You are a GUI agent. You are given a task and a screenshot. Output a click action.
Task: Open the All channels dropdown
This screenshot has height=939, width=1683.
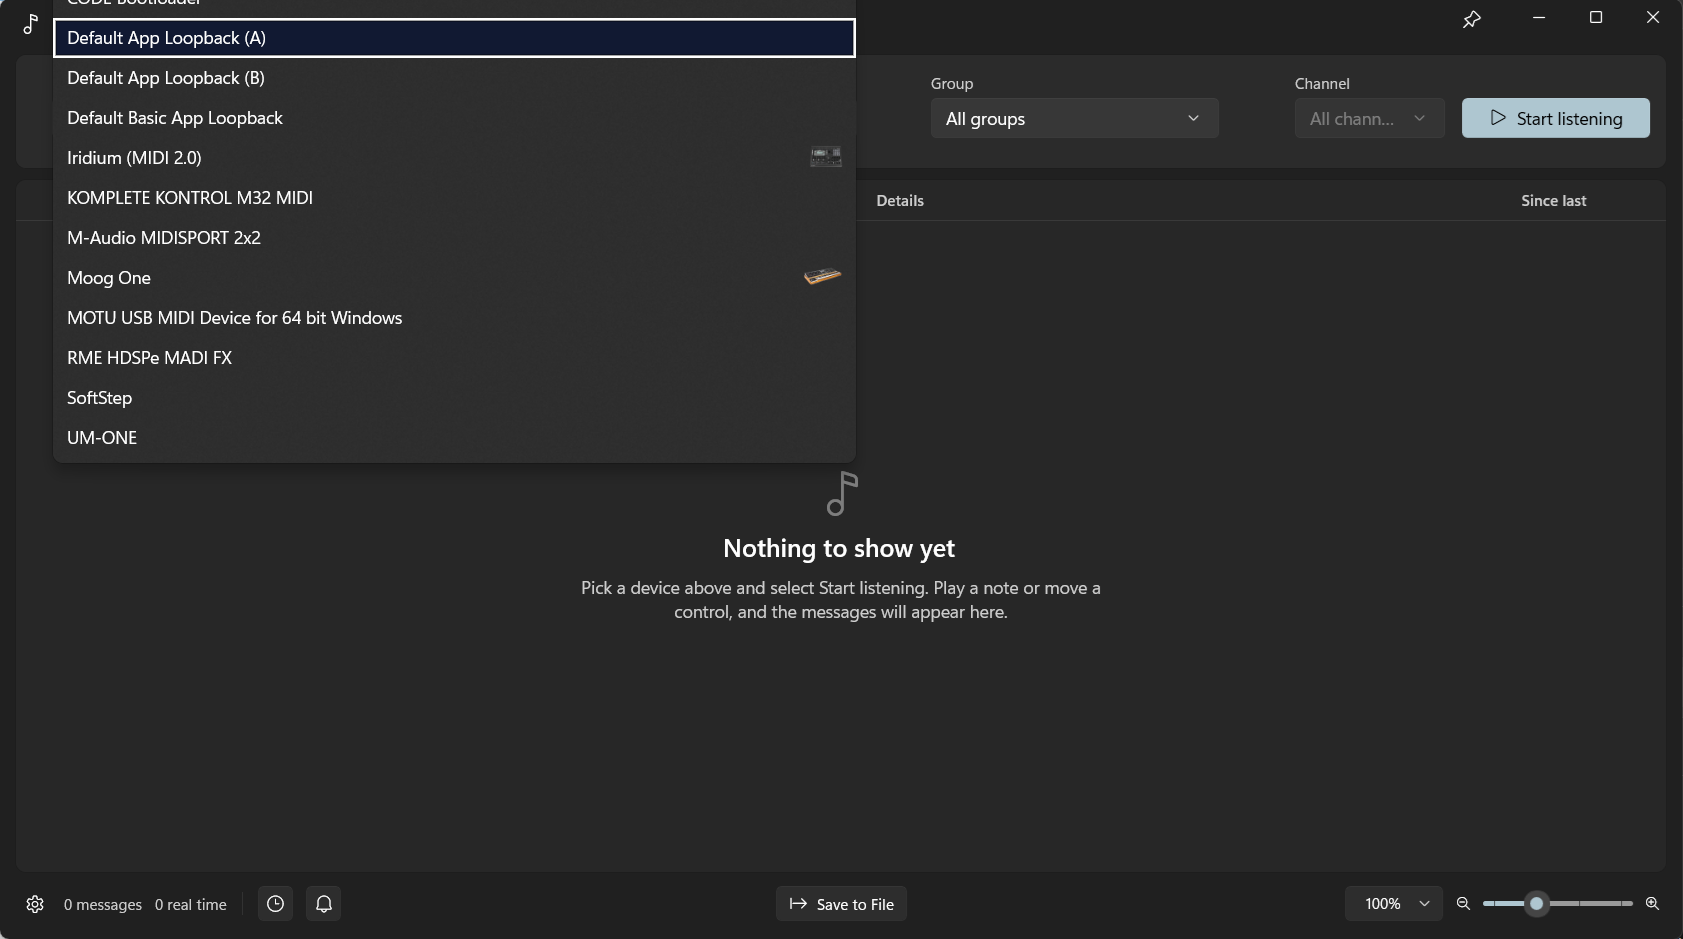[1369, 118]
